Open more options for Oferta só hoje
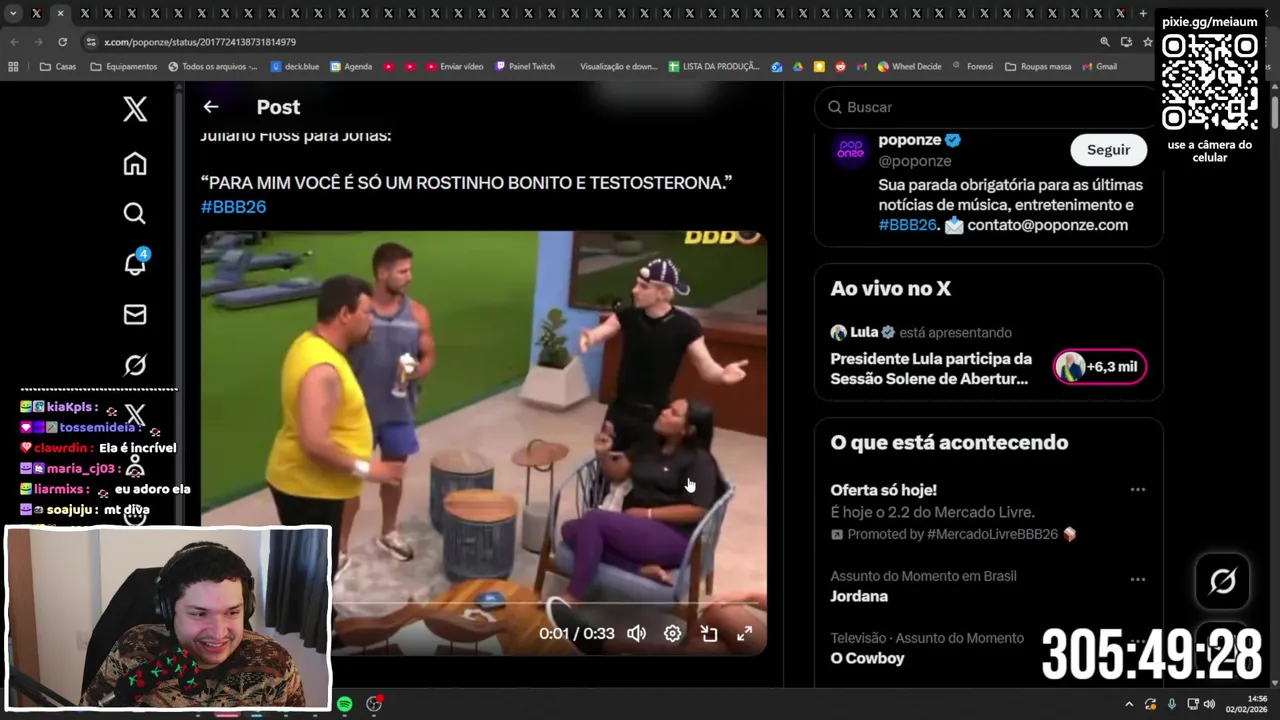The height and width of the screenshot is (720, 1280). click(1137, 490)
